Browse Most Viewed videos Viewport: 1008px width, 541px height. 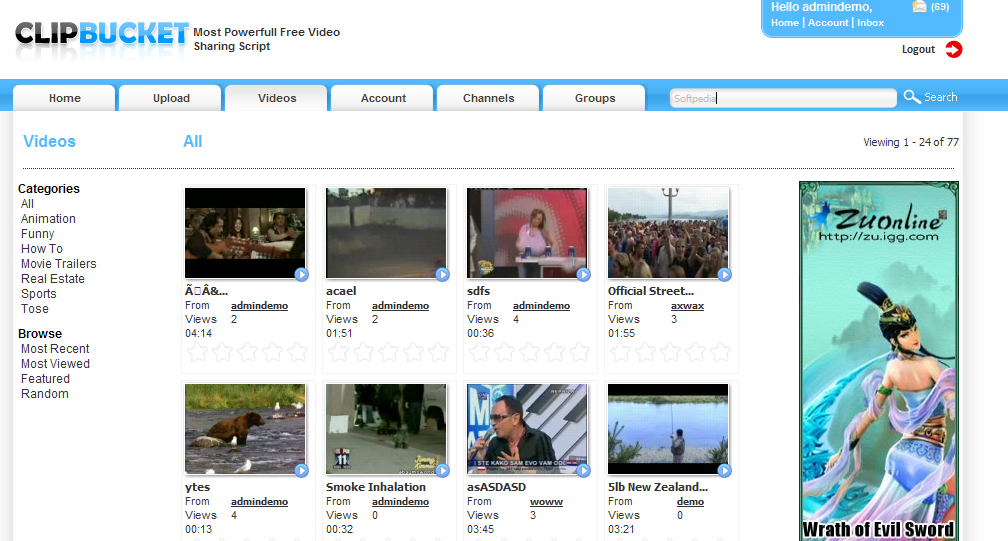[55, 364]
